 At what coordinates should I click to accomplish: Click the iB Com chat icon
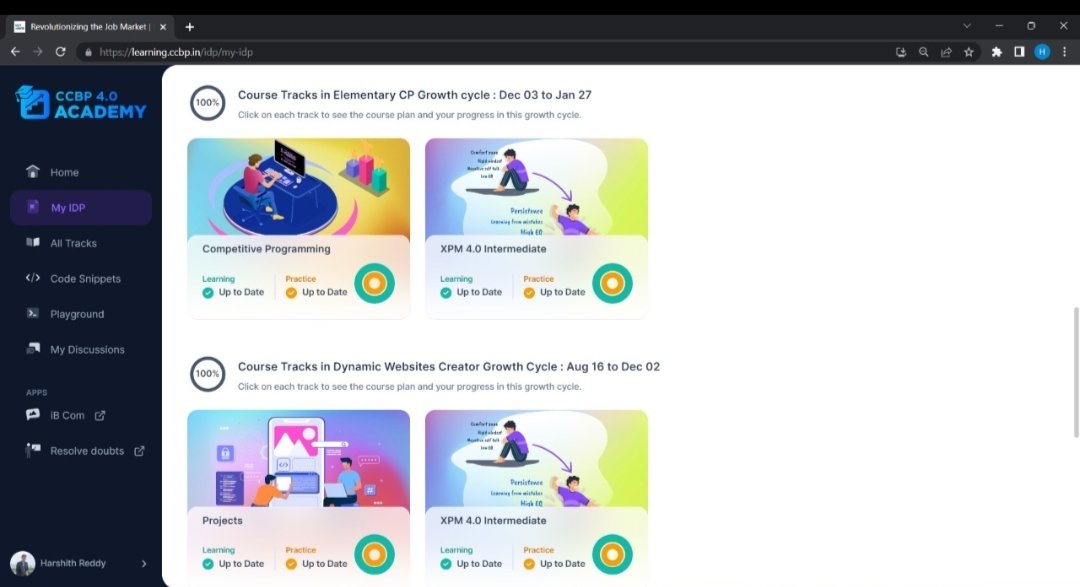pyautogui.click(x=32, y=415)
